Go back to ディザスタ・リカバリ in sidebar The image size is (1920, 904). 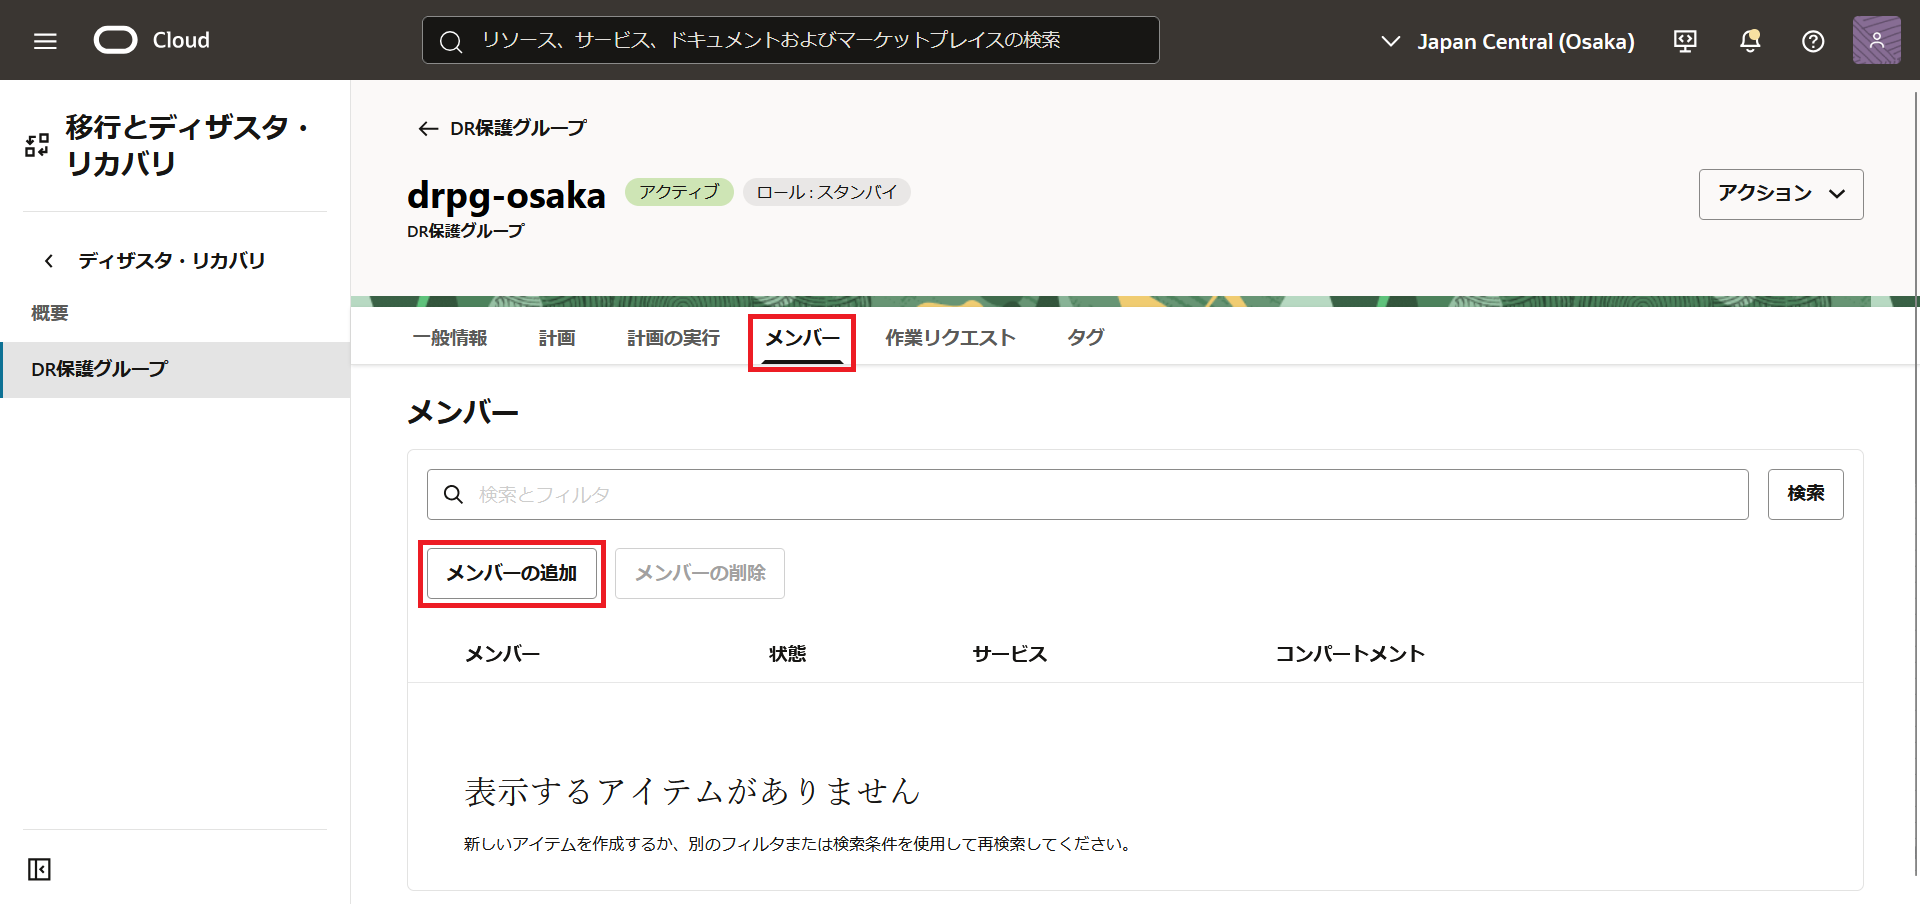tap(155, 261)
